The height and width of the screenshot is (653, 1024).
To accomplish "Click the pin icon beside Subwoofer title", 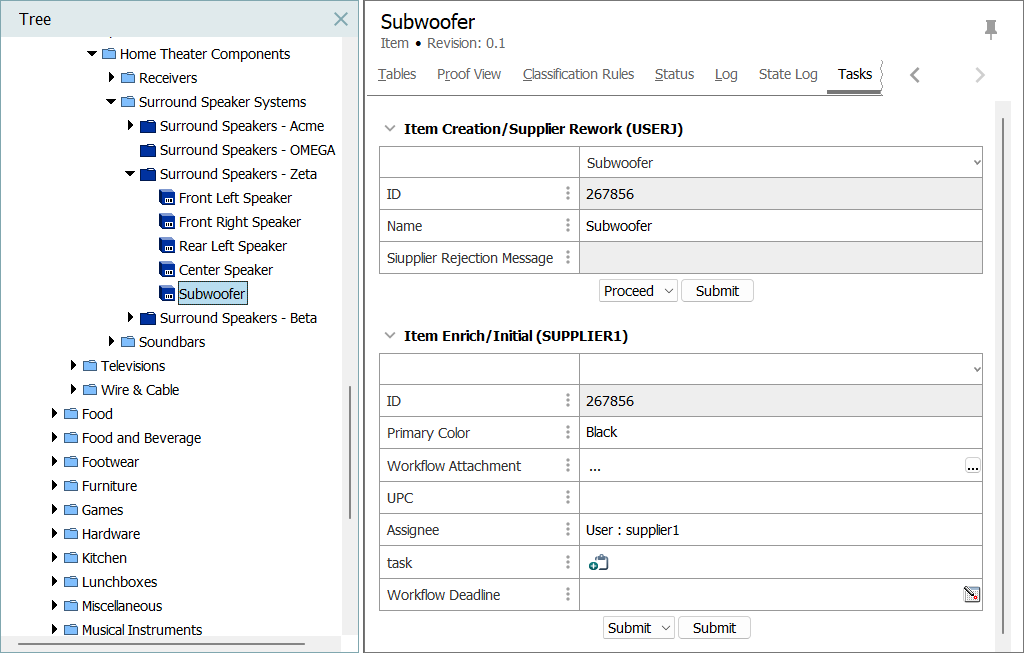I will pos(990,30).
